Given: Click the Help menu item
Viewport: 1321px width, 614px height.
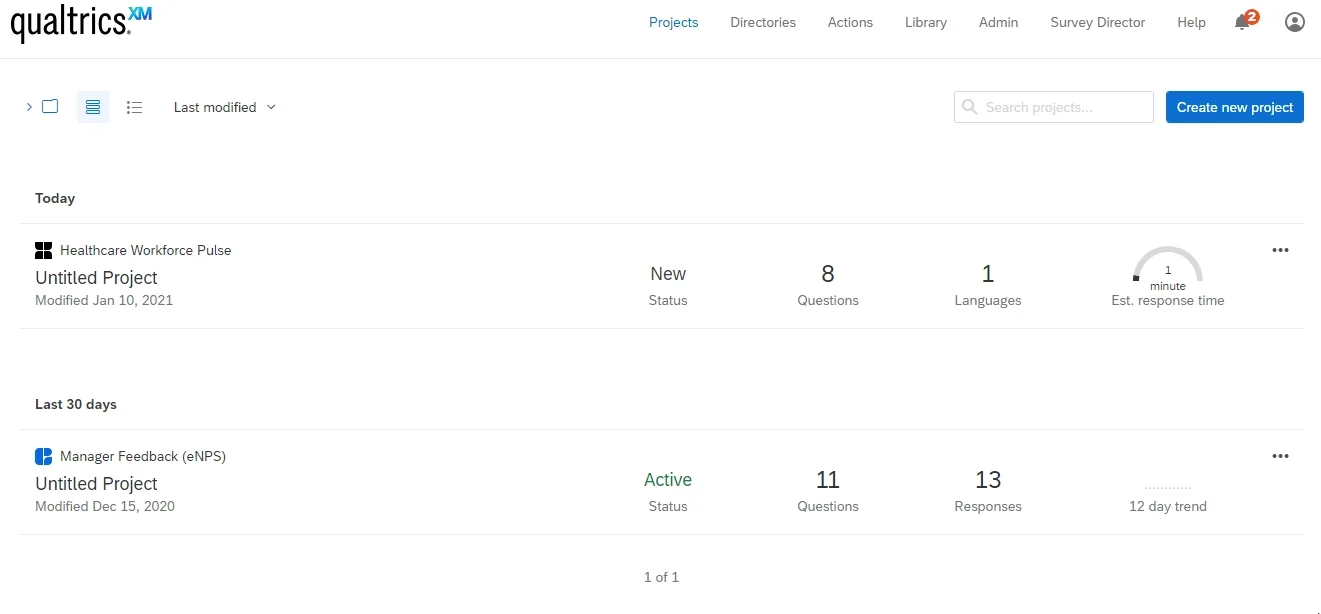Looking at the screenshot, I should pos(1192,22).
